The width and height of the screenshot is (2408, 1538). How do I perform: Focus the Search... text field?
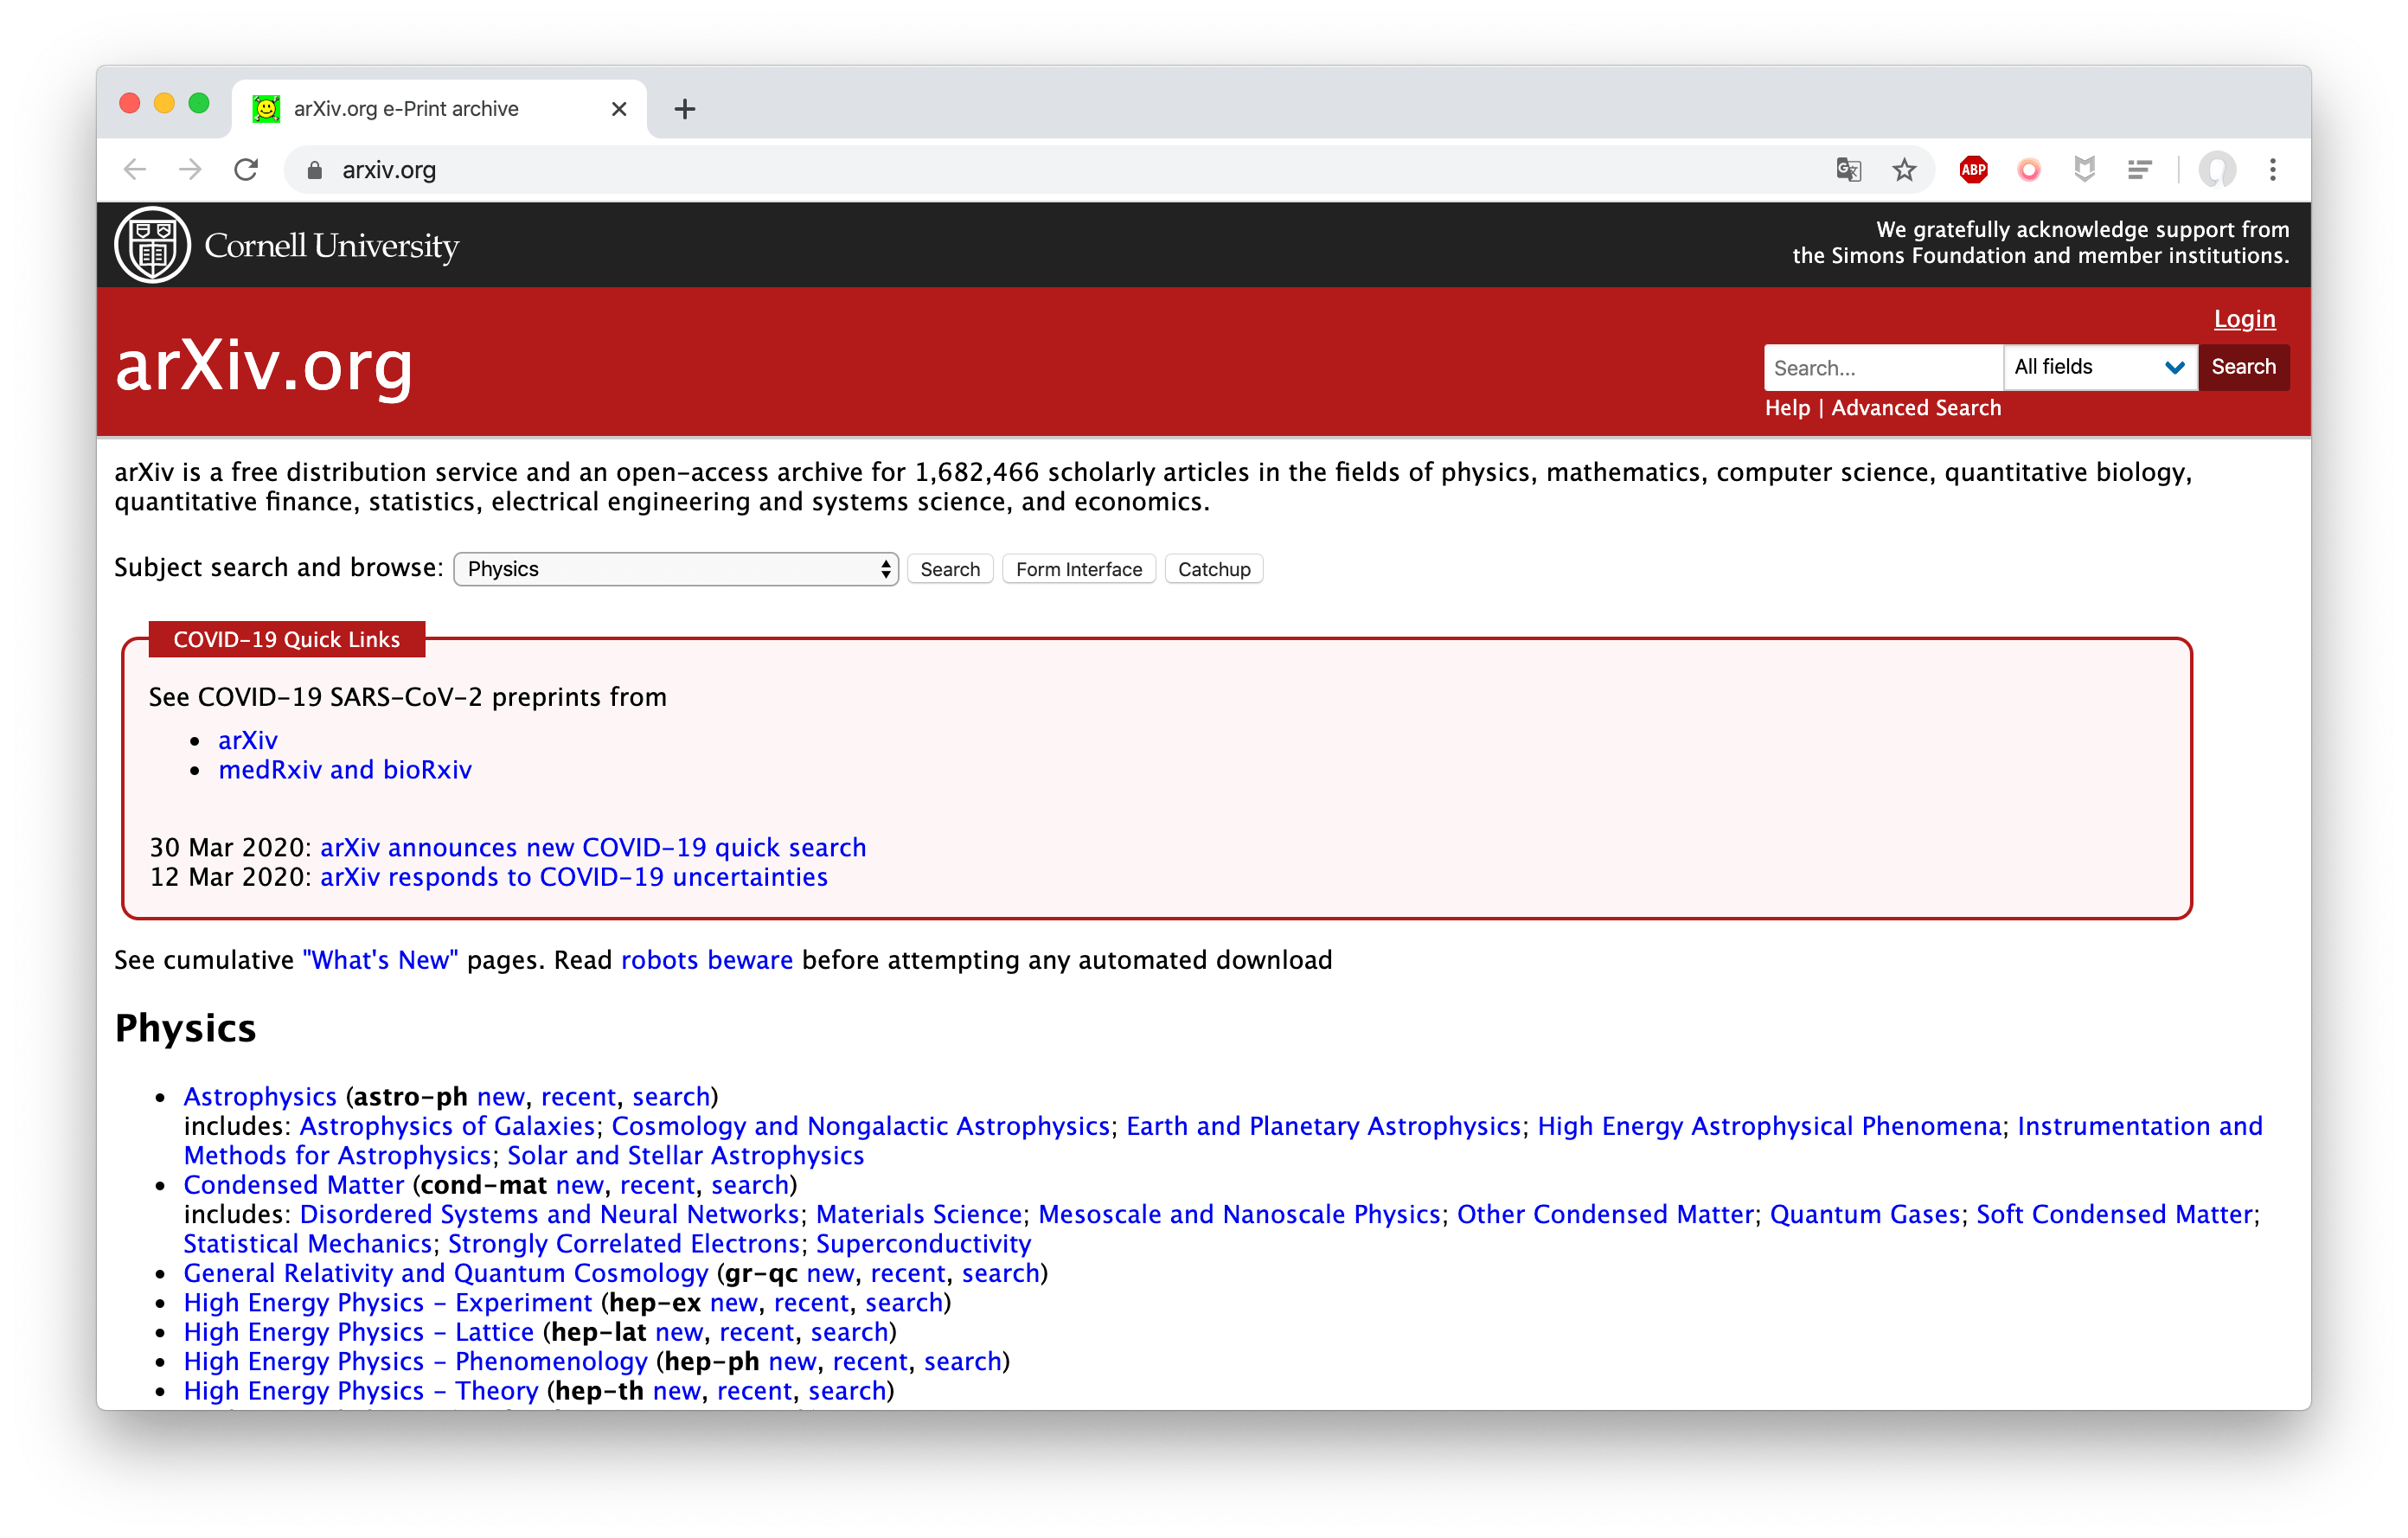1884,367
